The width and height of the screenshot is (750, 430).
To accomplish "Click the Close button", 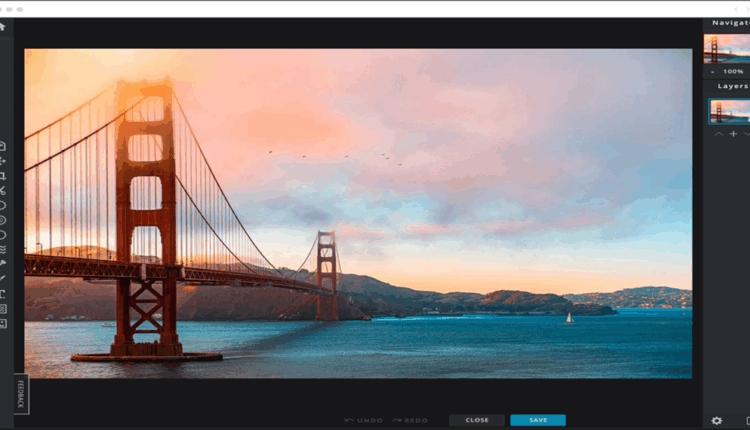I will coord(477,421).
